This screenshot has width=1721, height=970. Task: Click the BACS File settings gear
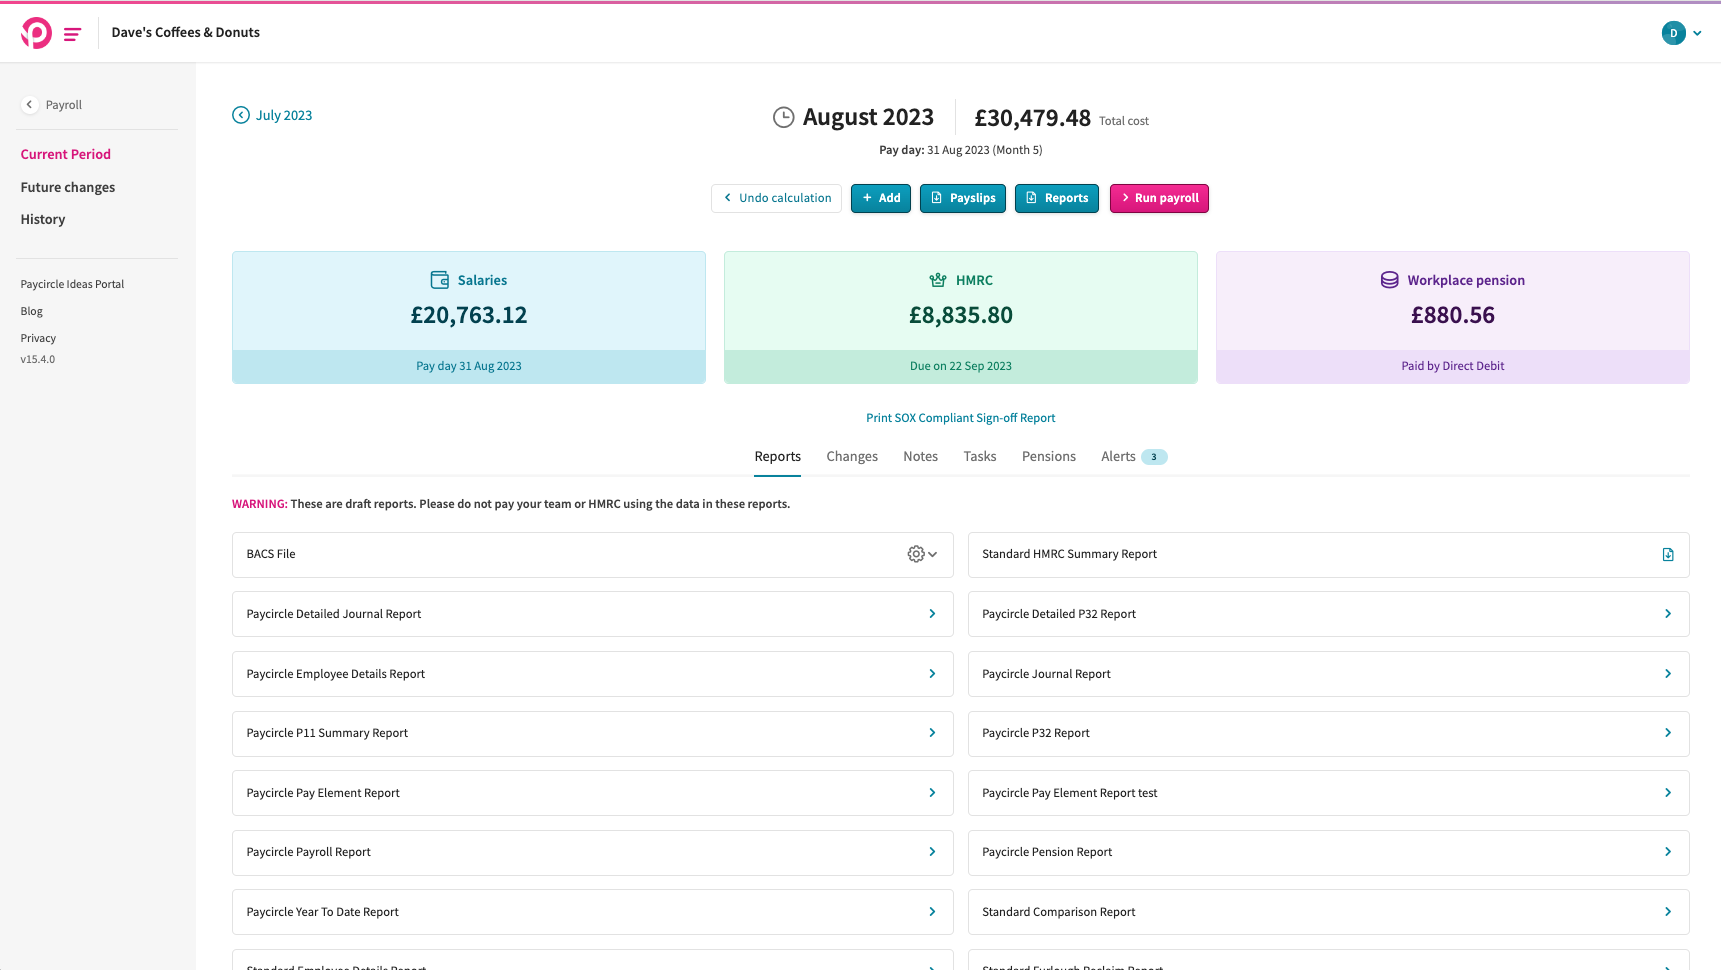(x=916, y=554)
